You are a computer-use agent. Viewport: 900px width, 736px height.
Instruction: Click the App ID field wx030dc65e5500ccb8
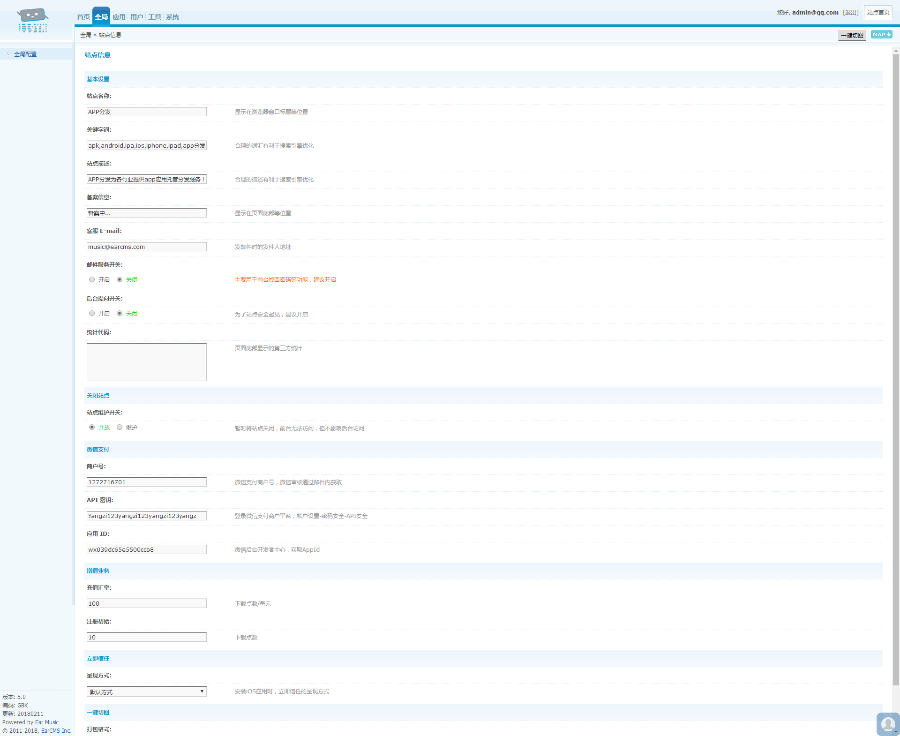click(146, 549)
